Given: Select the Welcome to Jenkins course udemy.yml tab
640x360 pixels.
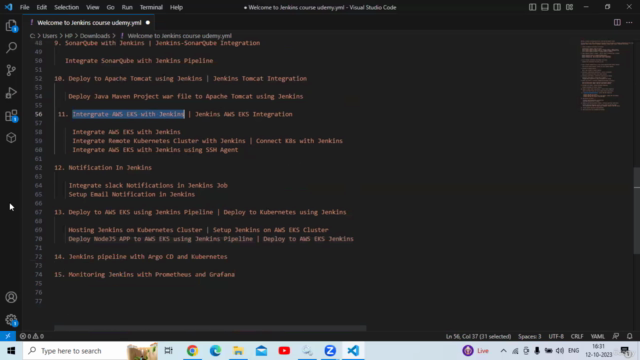Looking at the screenshot, I should tap(89, 22).
